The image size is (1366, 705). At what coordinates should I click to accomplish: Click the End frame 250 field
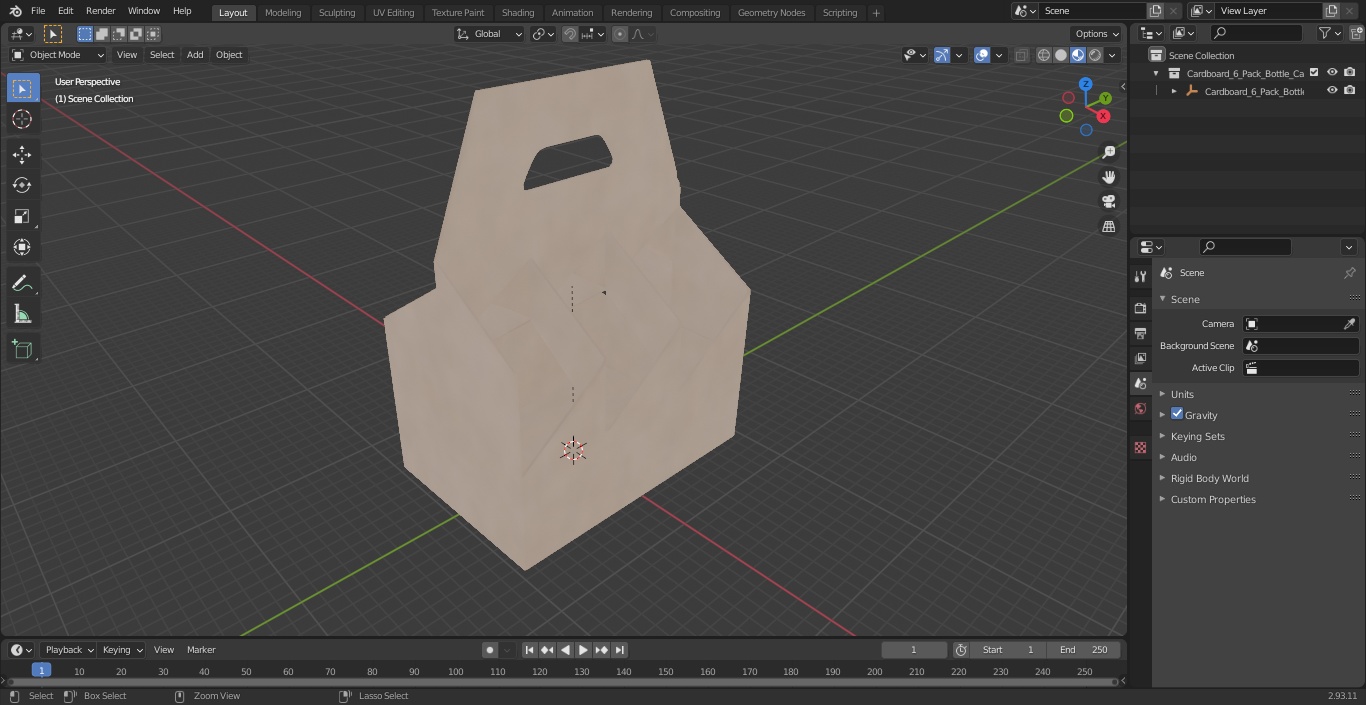(1083, 650)
